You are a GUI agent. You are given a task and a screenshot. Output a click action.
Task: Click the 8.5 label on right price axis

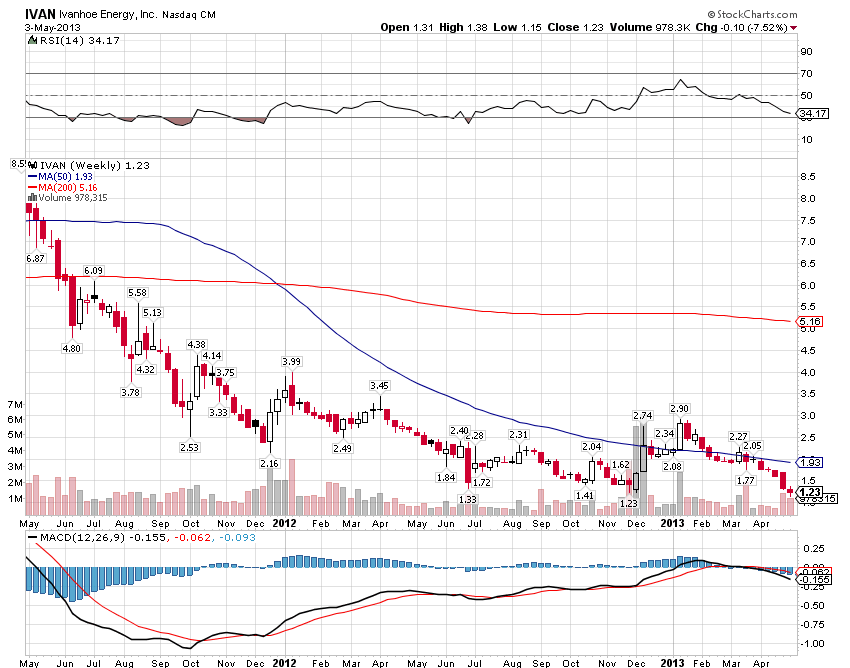(808, 177)
